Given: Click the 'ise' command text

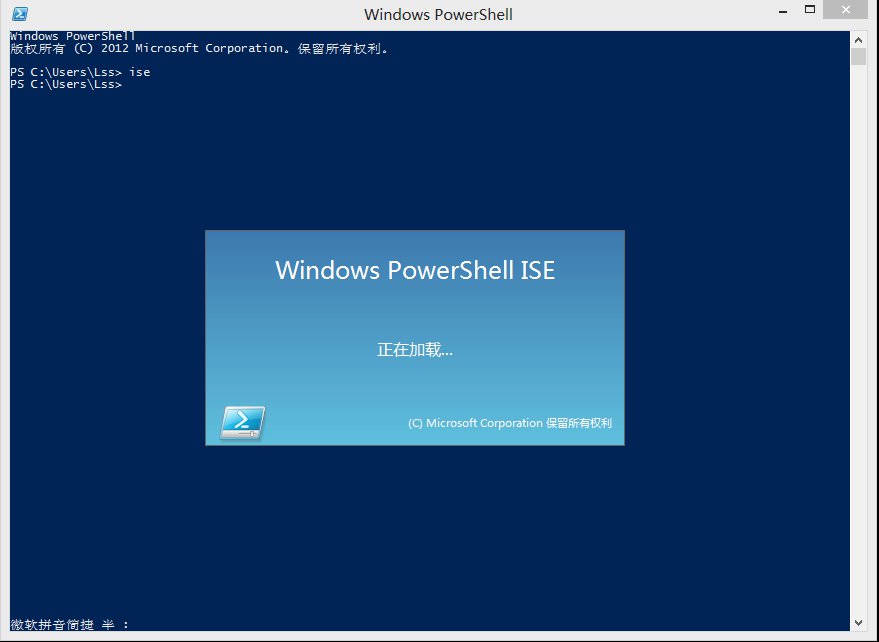Looking at the screenshot, I should pyautogui.click(x=140, y=72).
